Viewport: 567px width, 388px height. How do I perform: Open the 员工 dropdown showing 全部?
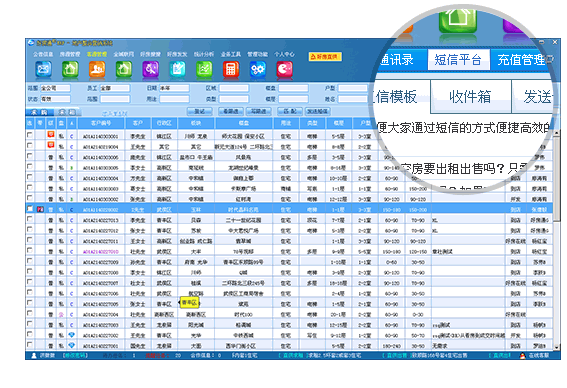(x=115, y=88)
